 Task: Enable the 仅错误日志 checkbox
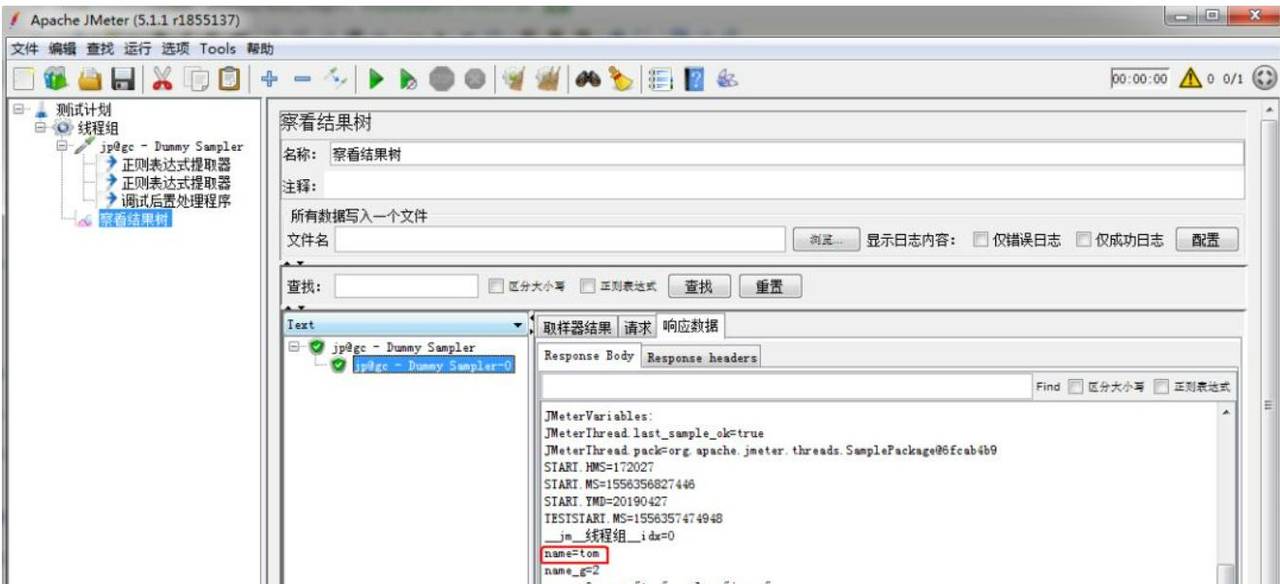pyautogui.click(x=980, y=239)
